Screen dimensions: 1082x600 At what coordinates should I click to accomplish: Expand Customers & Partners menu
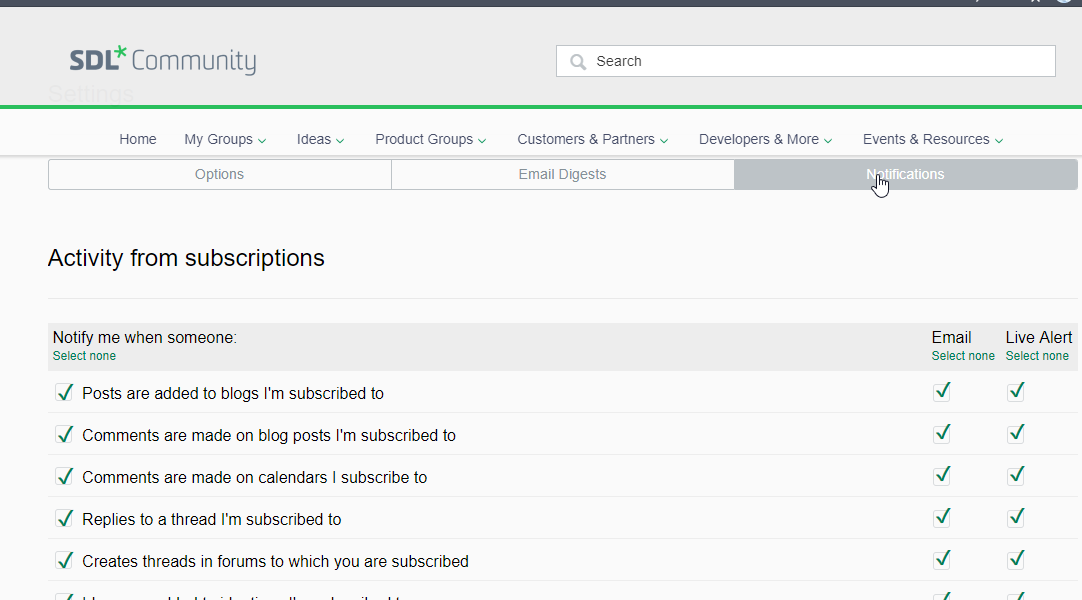(592, 139)
